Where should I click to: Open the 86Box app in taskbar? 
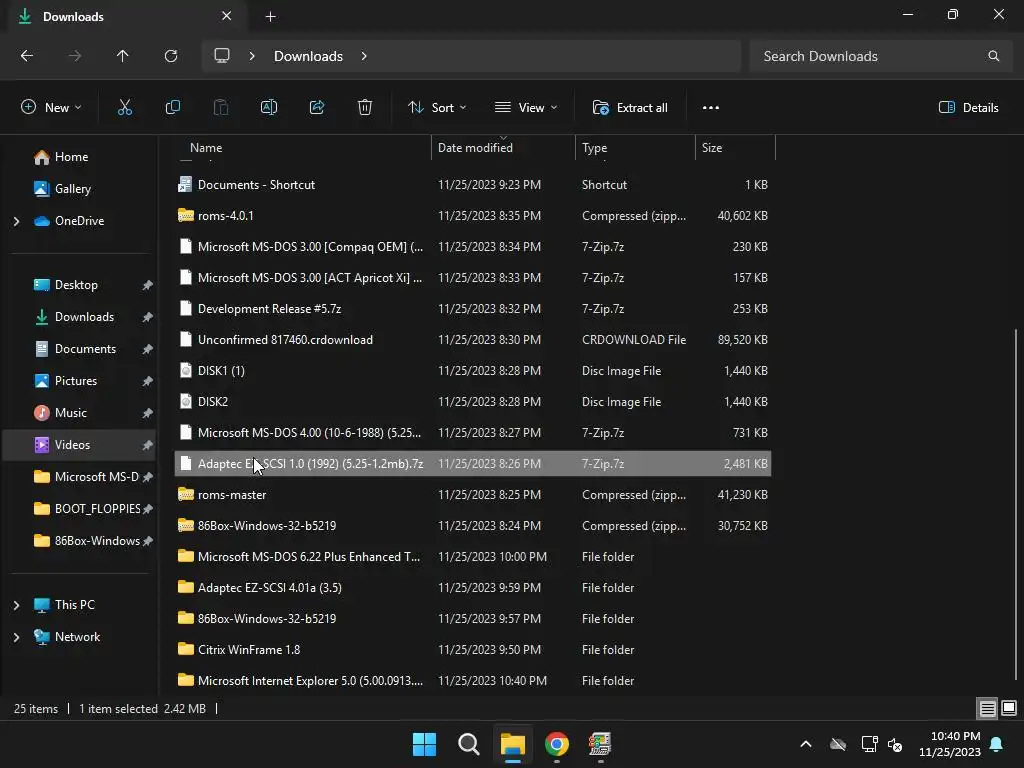(600, 744)
